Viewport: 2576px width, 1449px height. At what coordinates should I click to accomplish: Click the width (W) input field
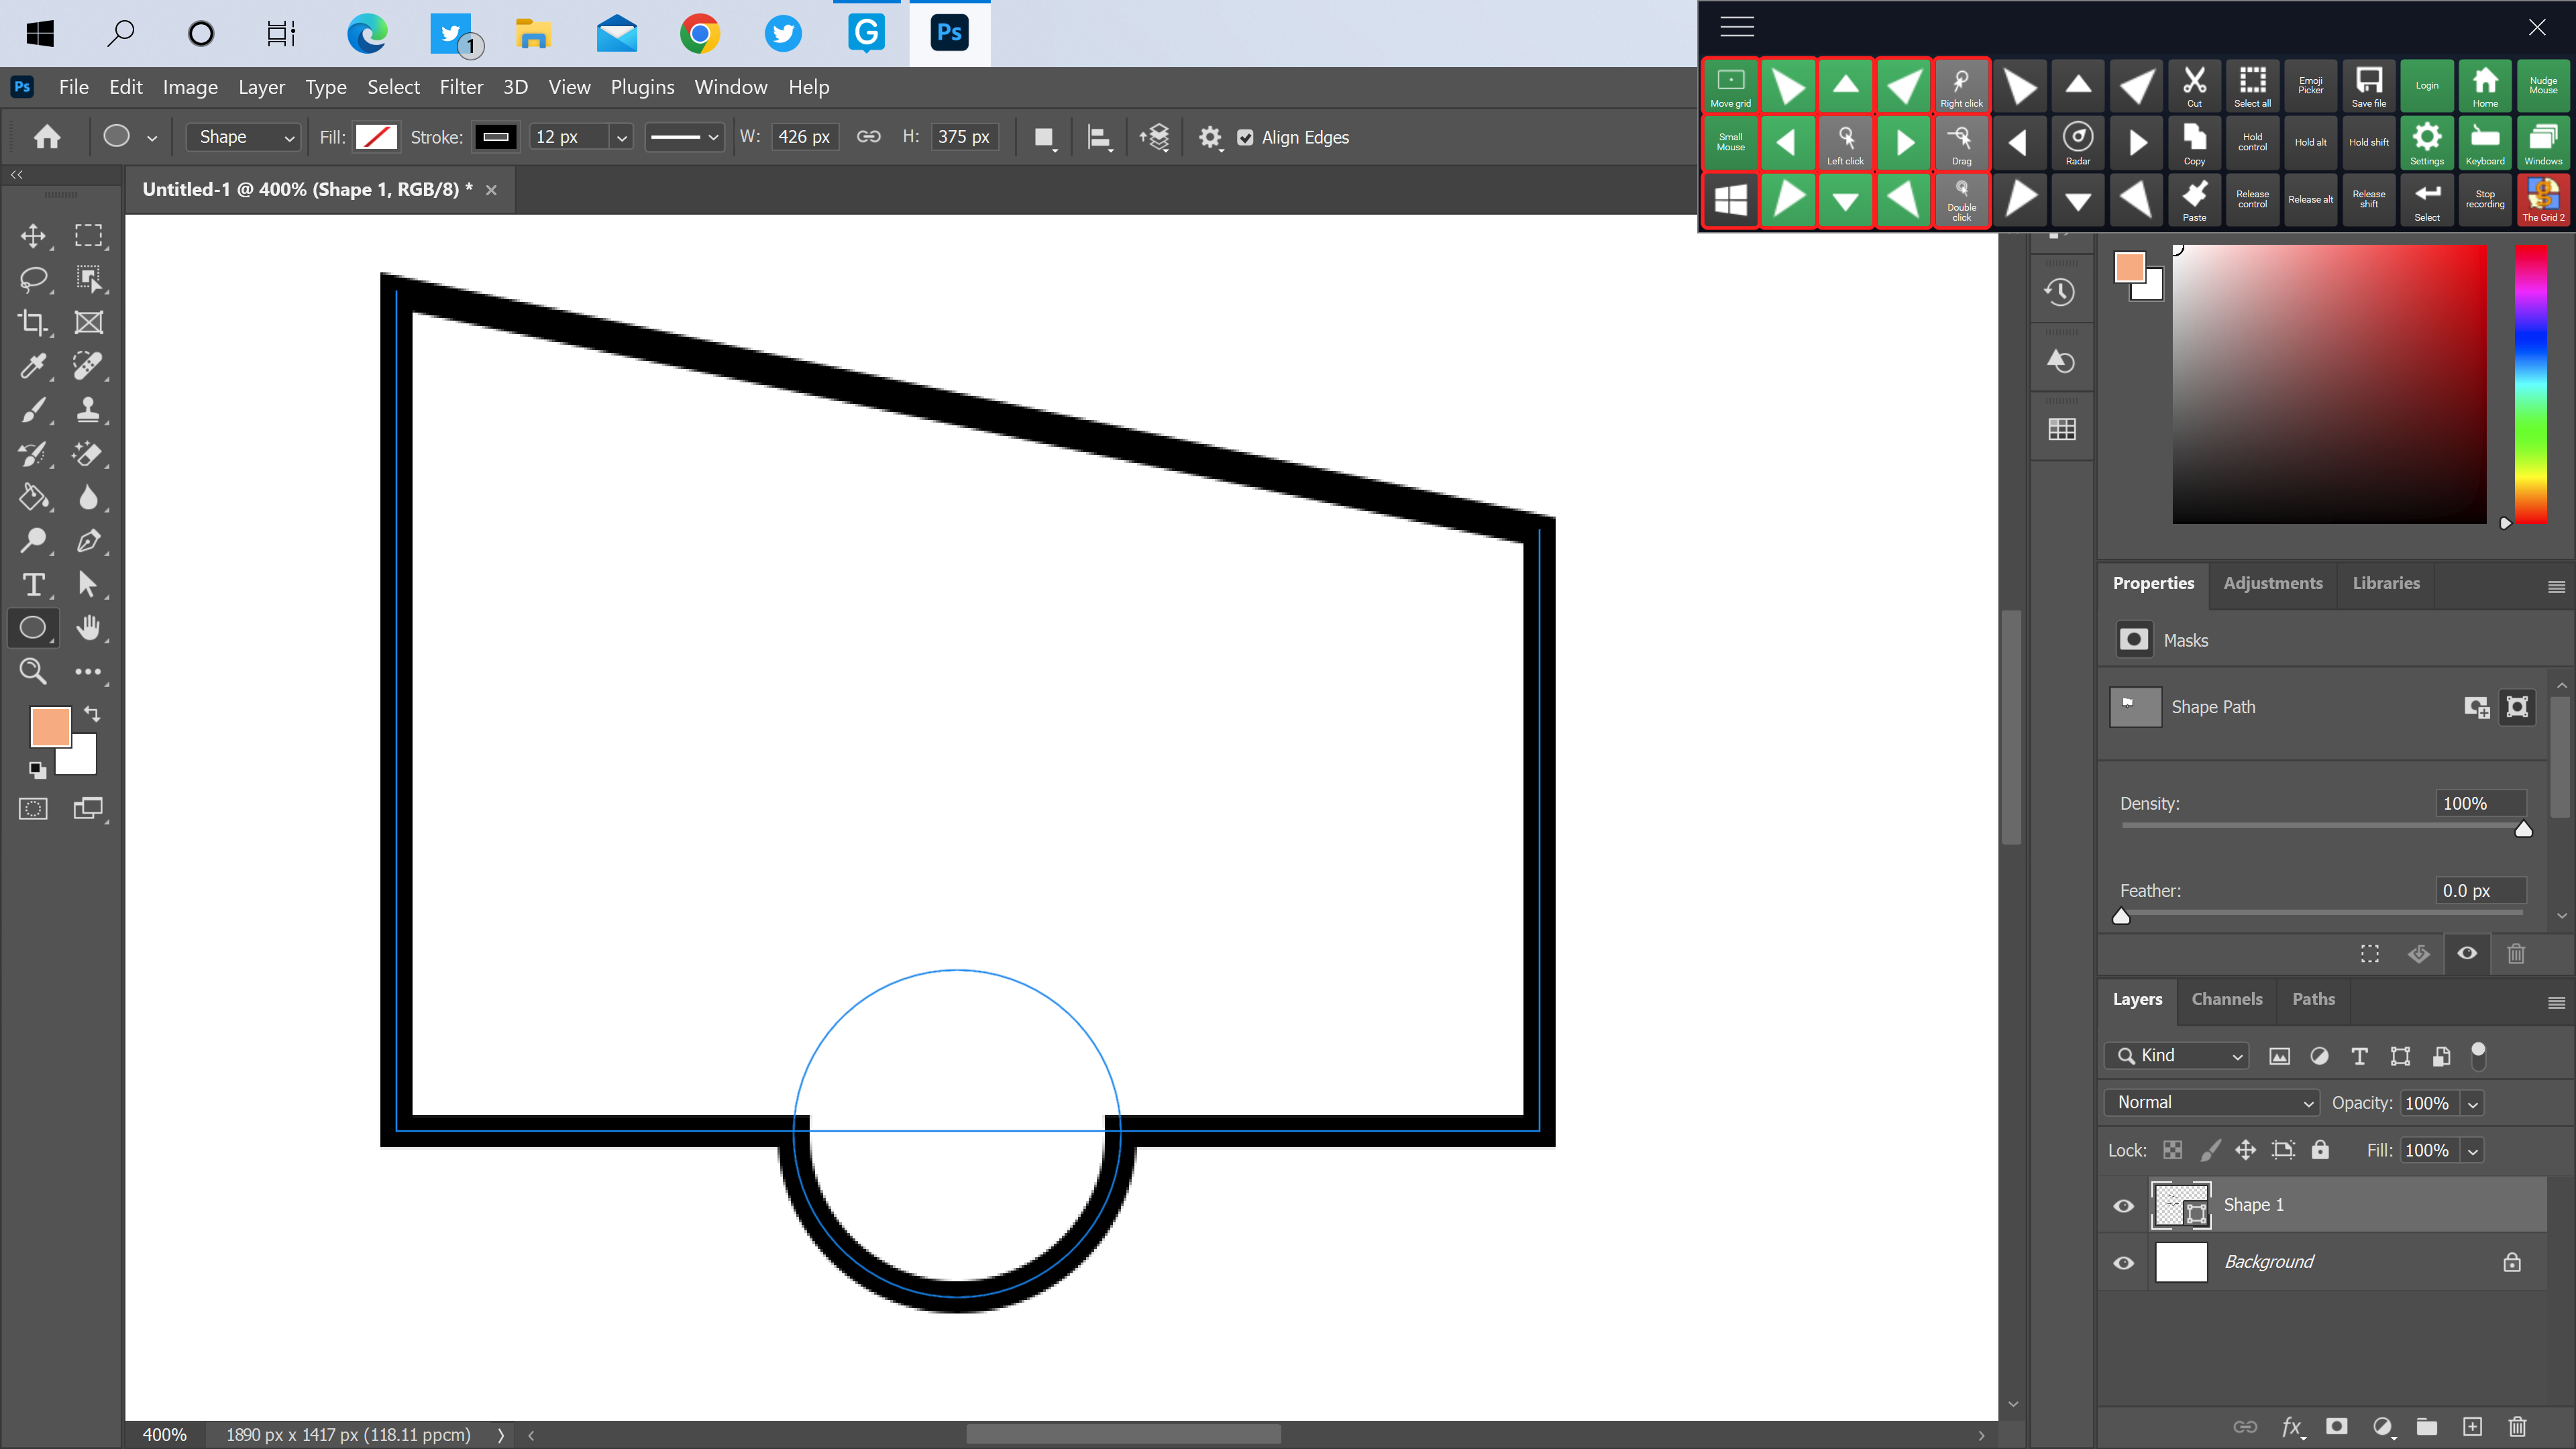coord(805,137)
